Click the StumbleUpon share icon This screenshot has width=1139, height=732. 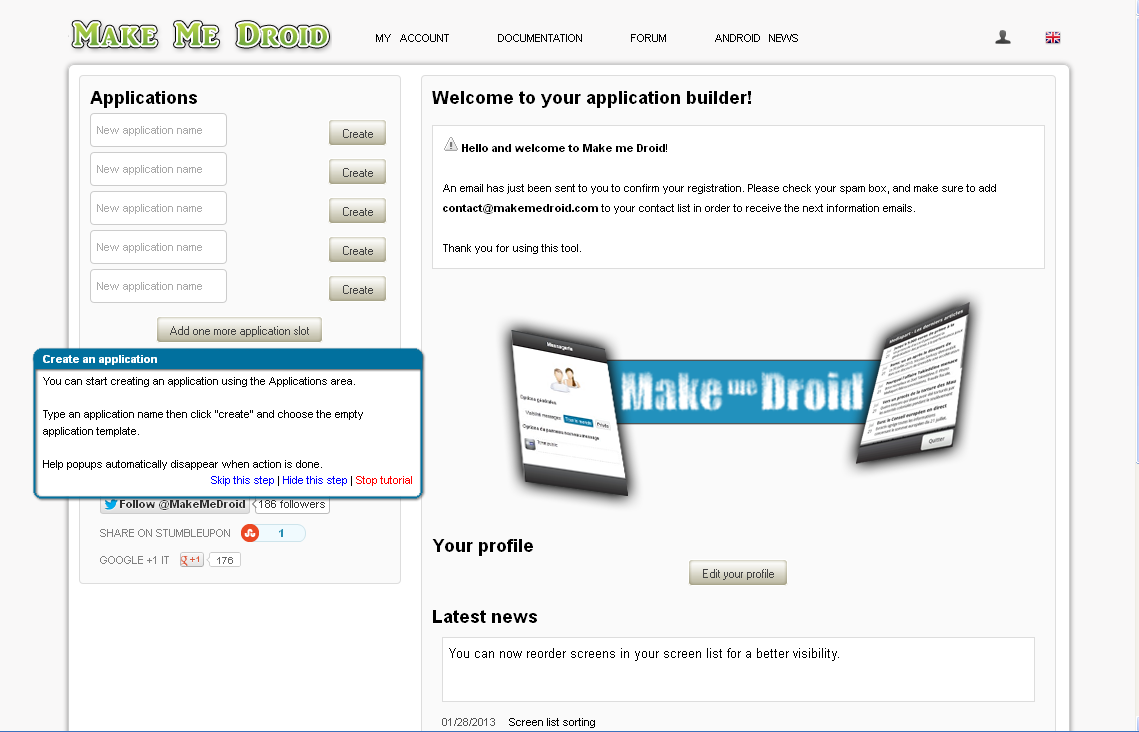pyautogui.click(x=250, y=533)
